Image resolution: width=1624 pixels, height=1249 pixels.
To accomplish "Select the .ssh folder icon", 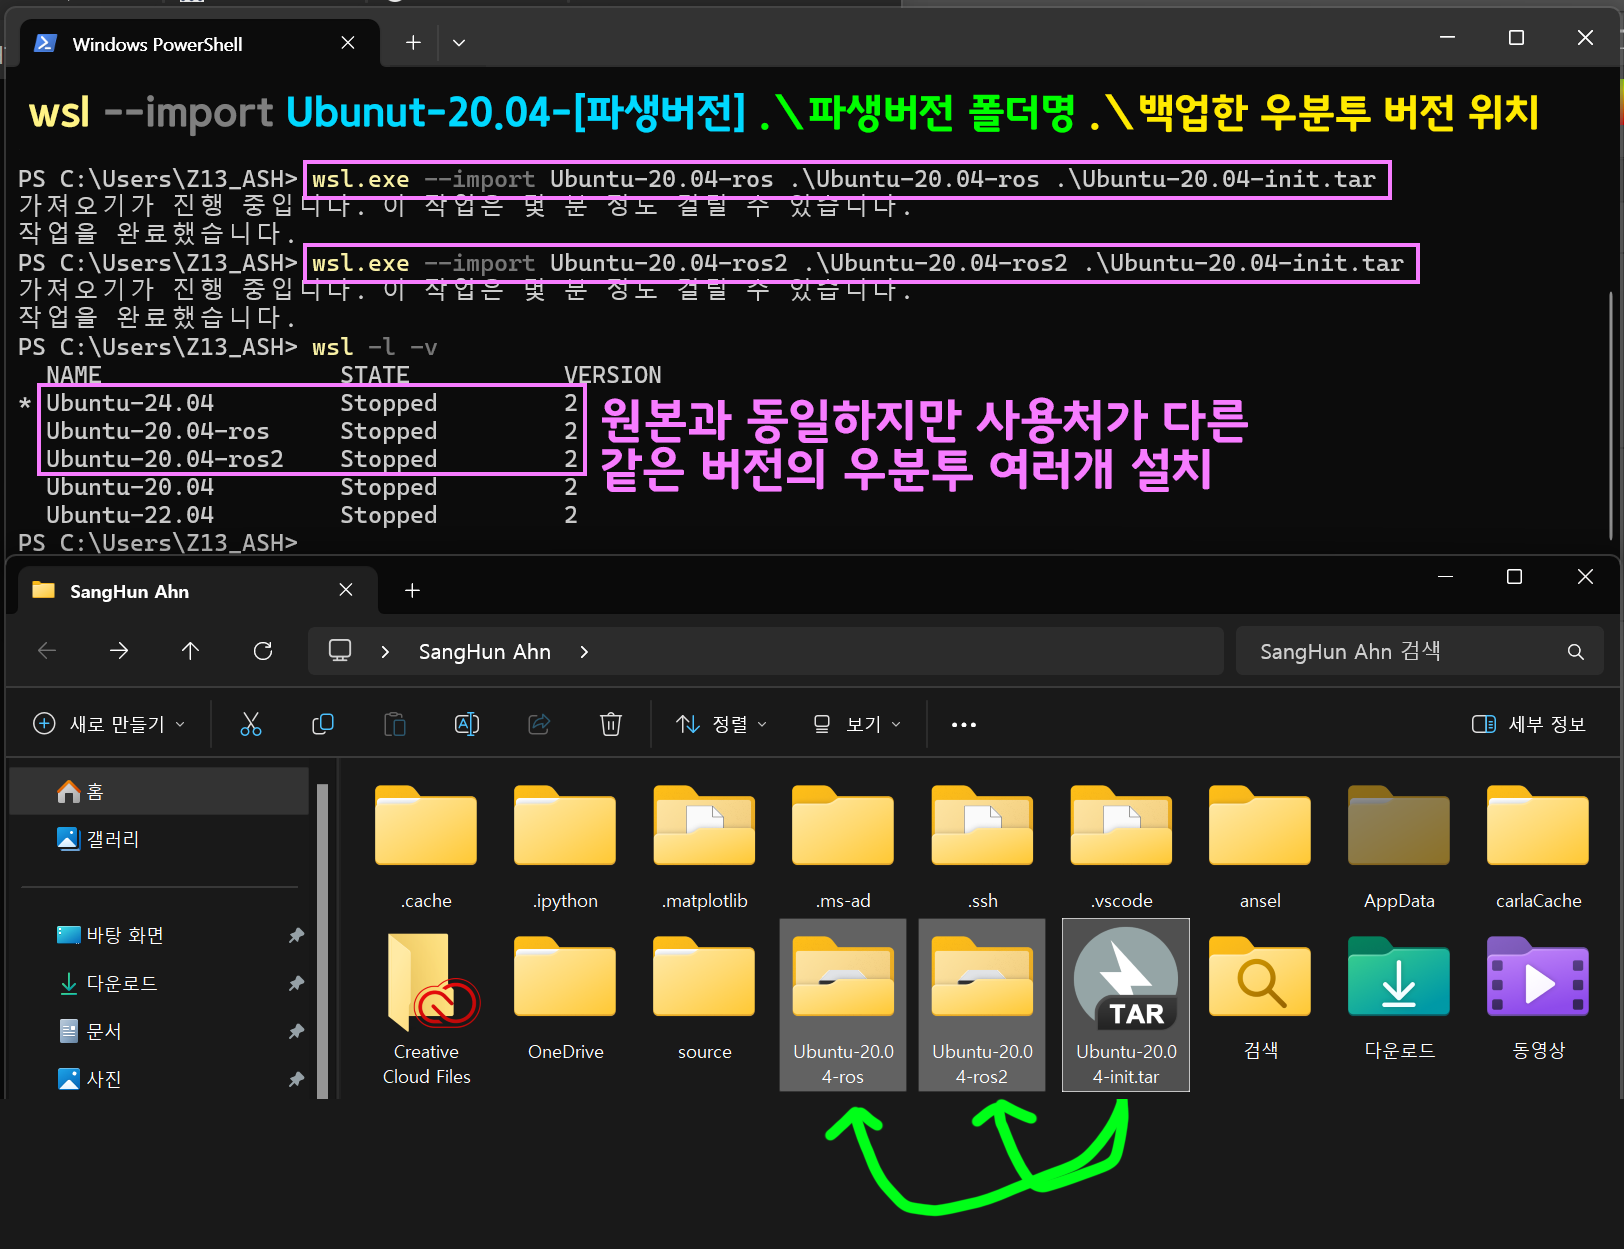I will point(982,826).
